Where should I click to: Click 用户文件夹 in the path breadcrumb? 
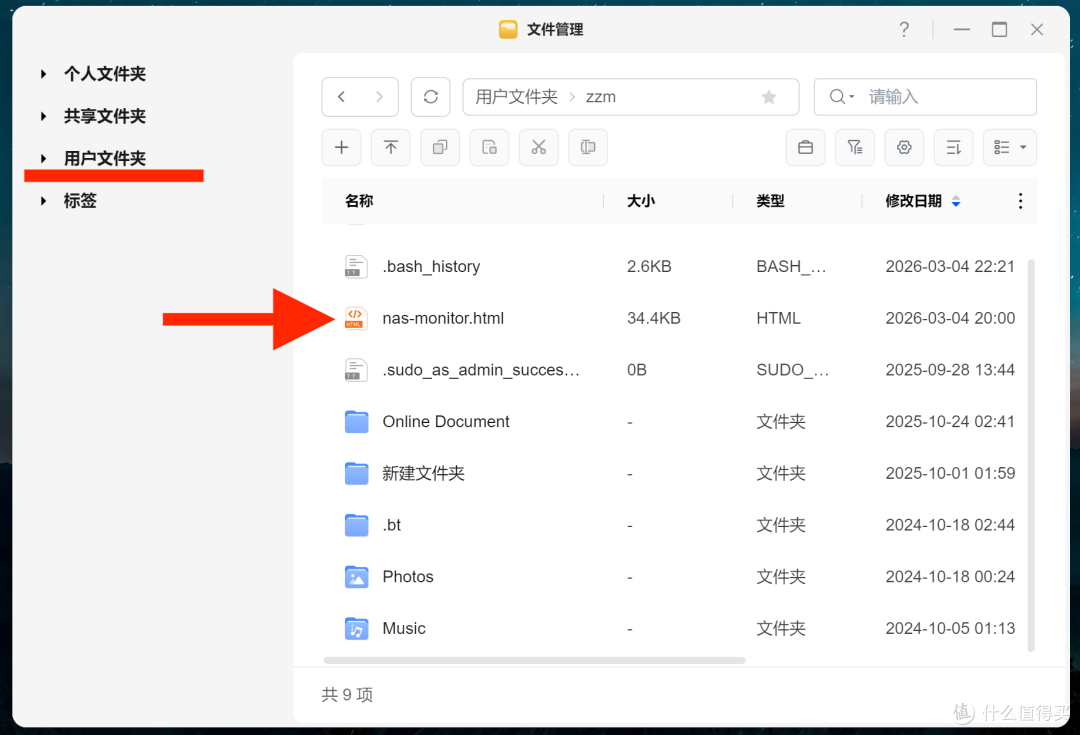517,97
